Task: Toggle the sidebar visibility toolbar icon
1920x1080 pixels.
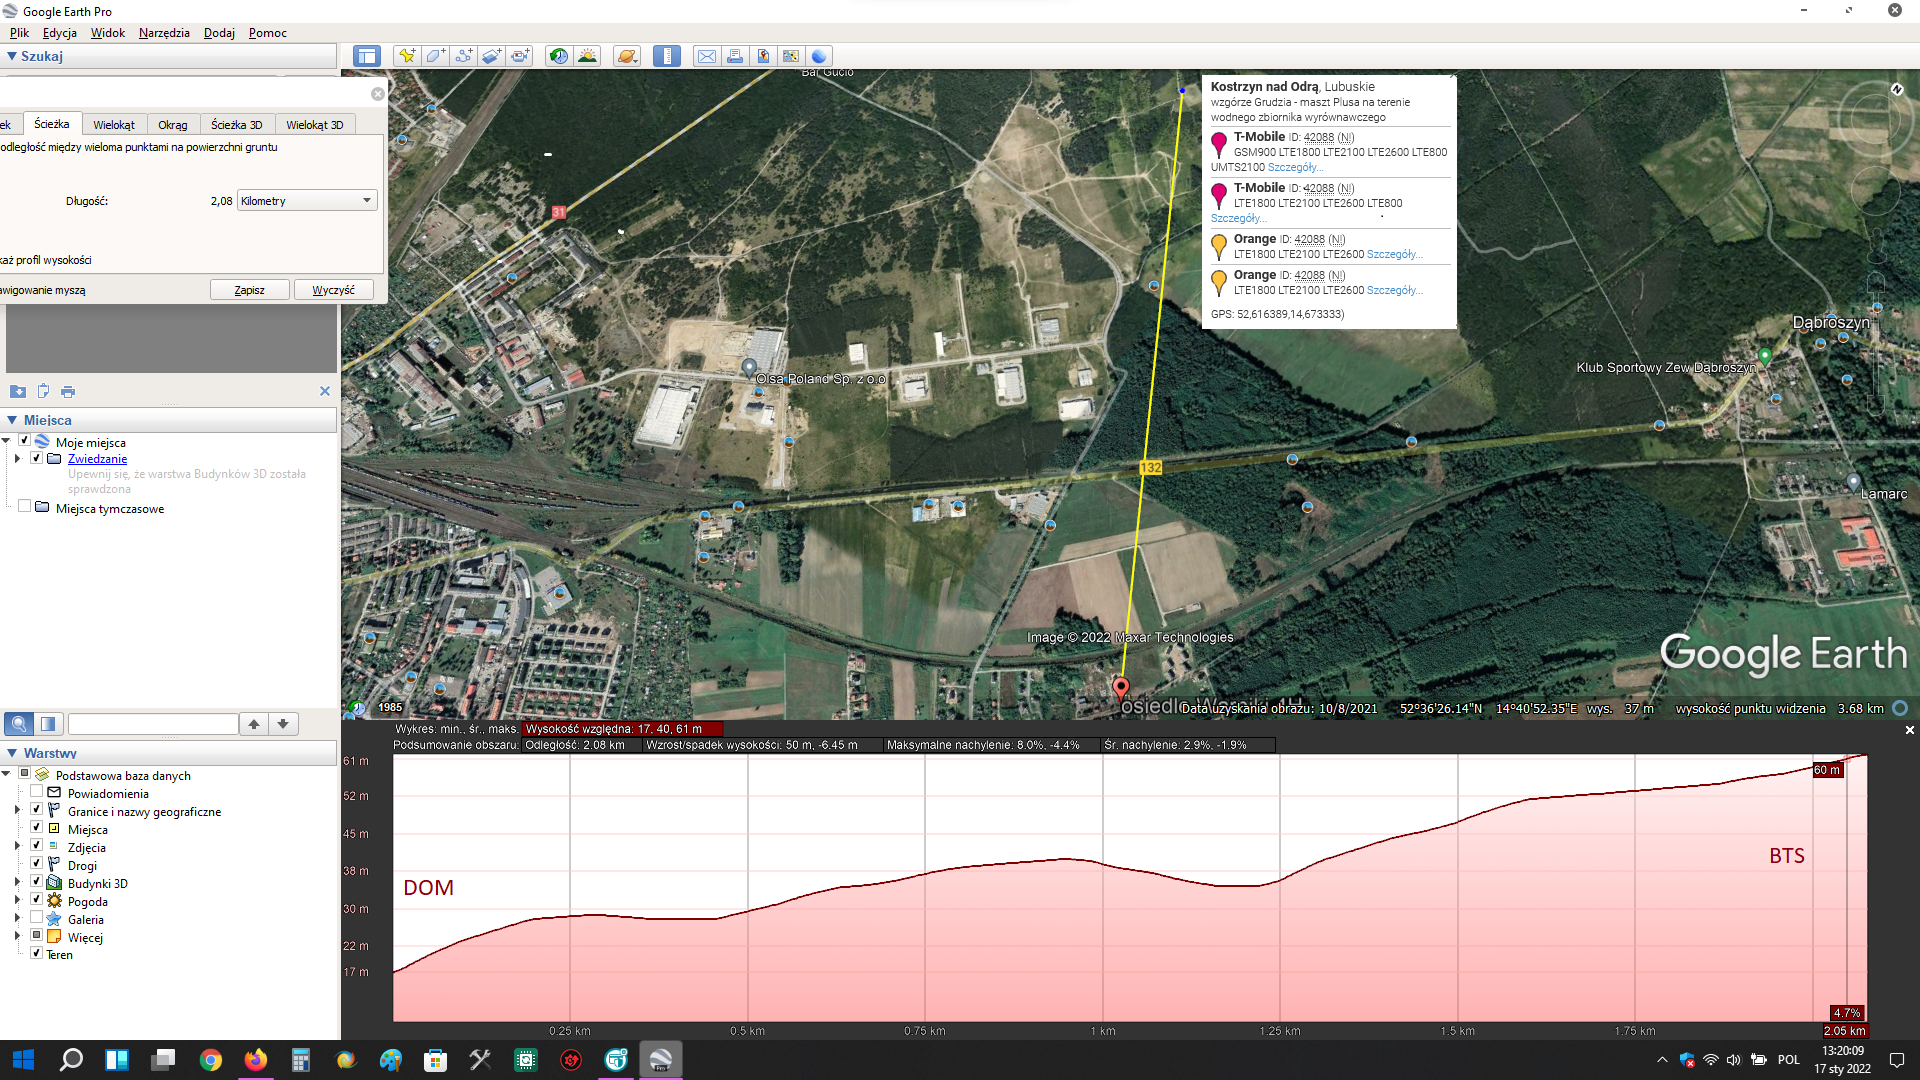Action: click(x=367, y=56)
